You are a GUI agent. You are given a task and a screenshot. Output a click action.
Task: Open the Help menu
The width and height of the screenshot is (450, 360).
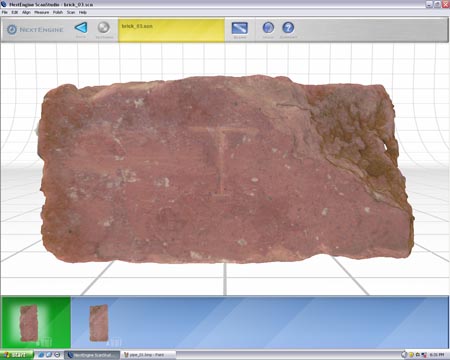click(83, 12)
